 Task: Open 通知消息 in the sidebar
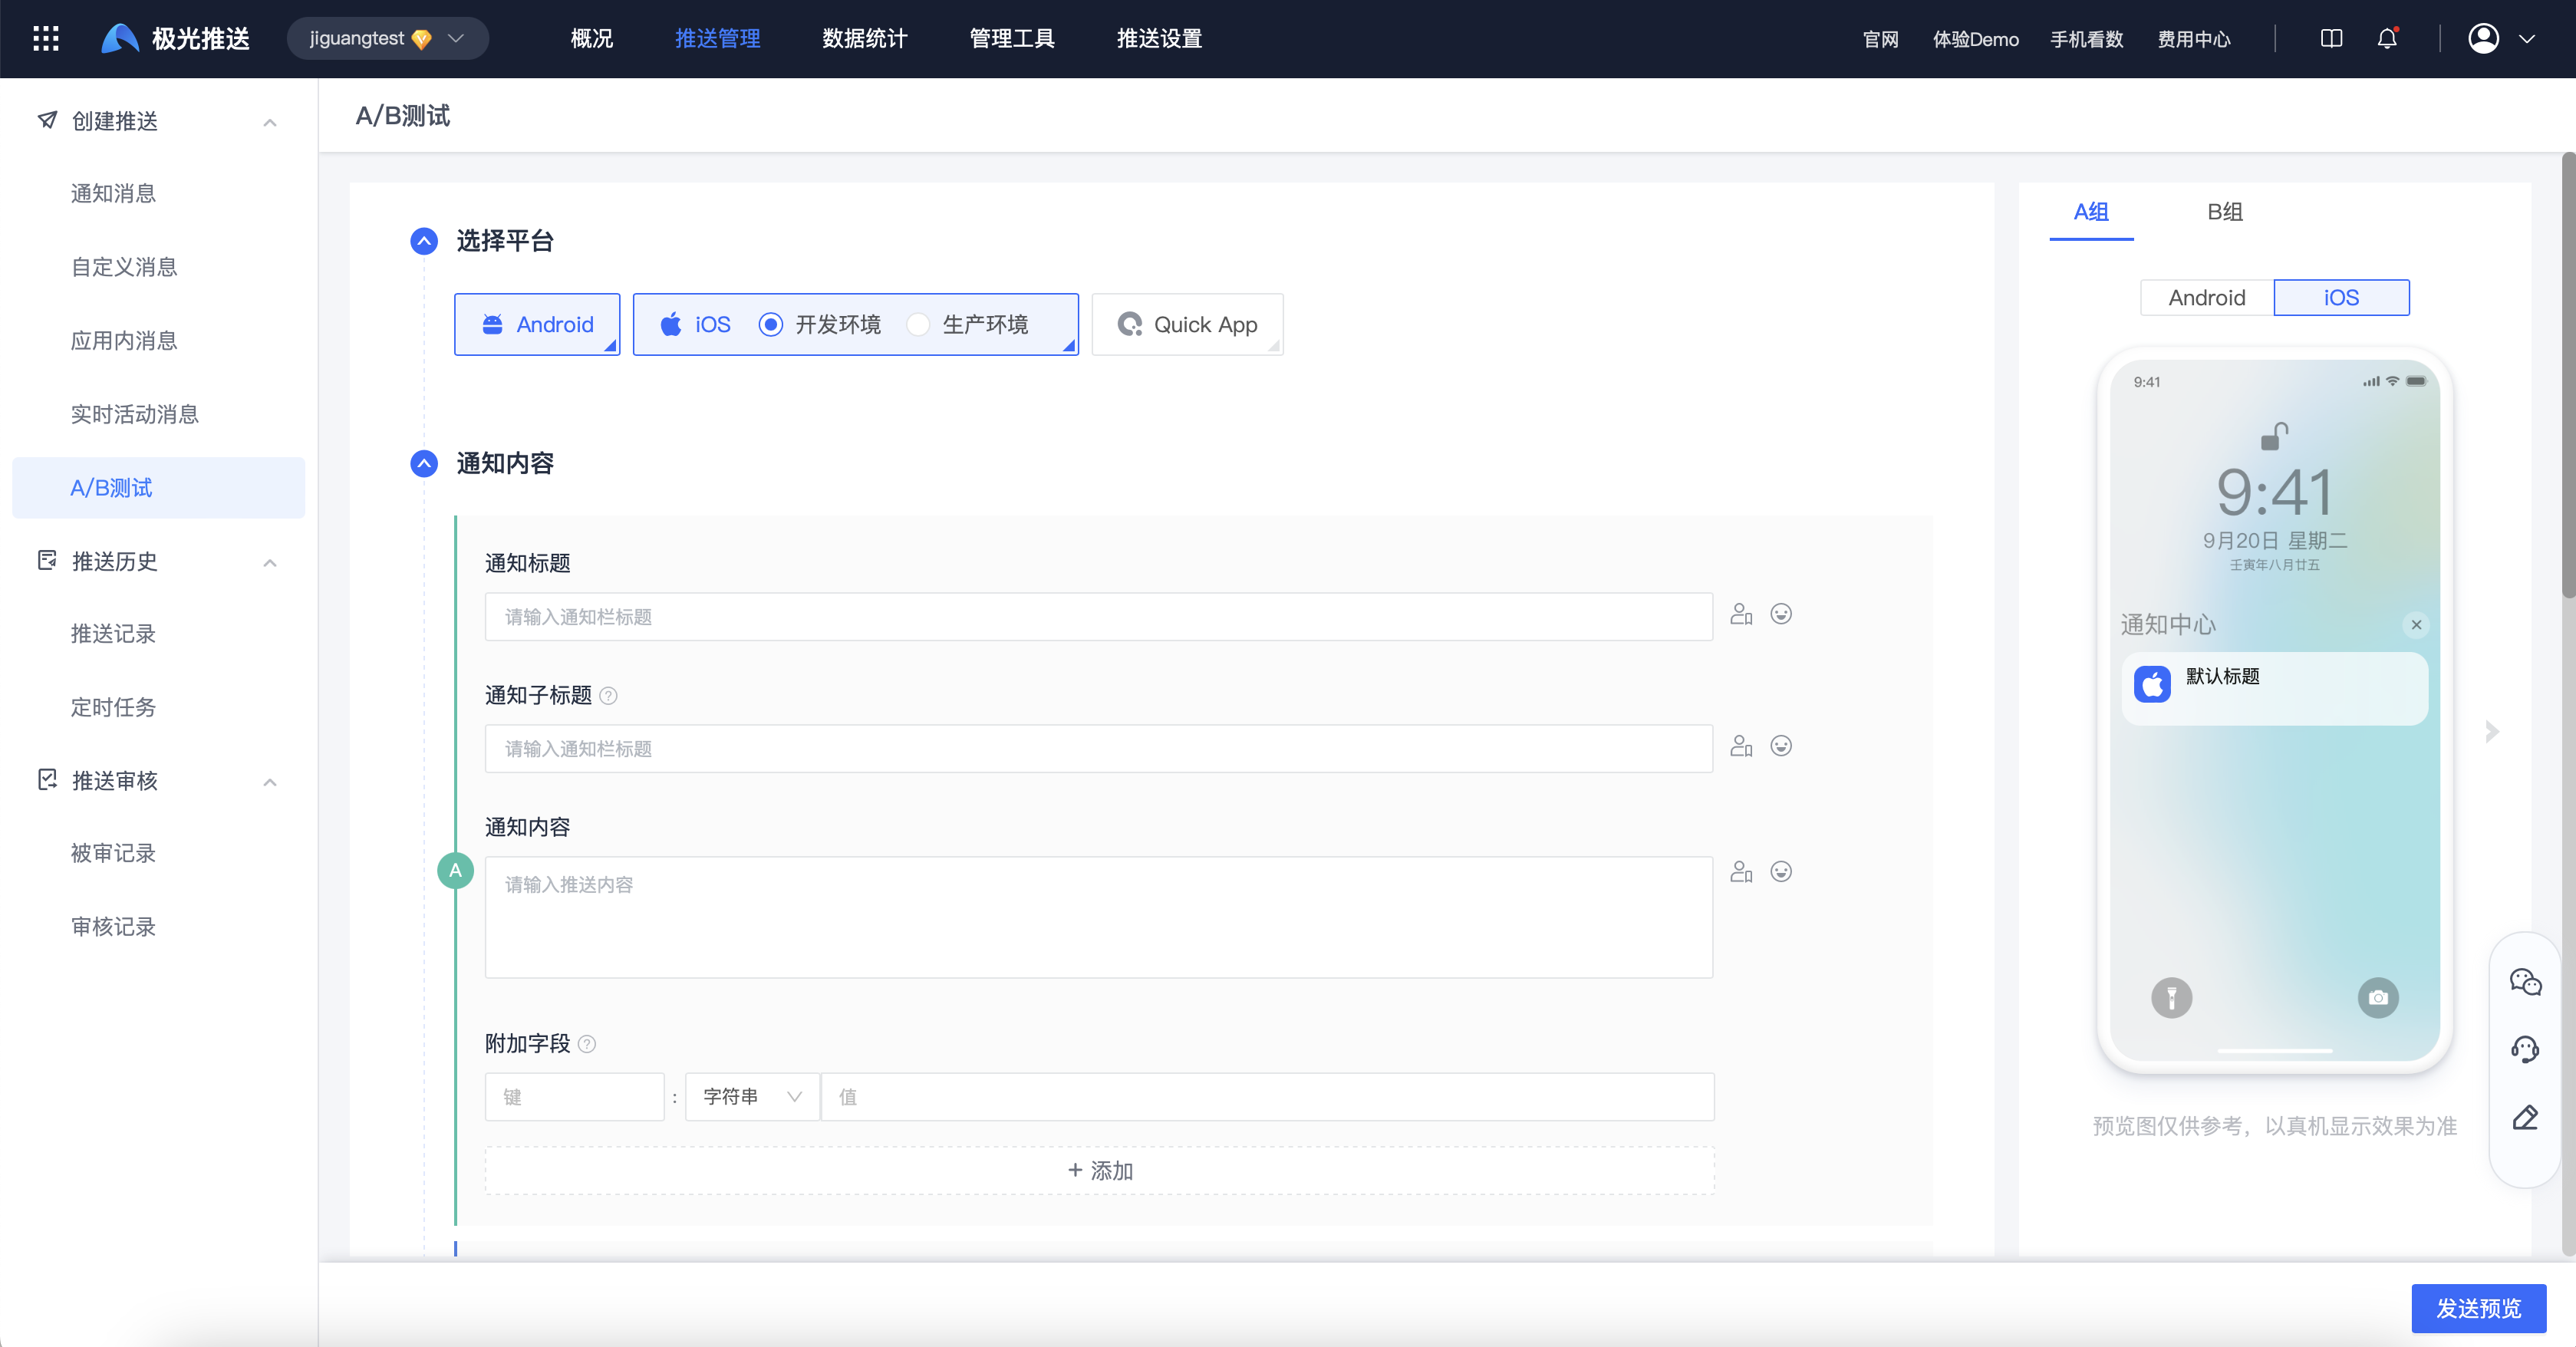click(114, 194)
